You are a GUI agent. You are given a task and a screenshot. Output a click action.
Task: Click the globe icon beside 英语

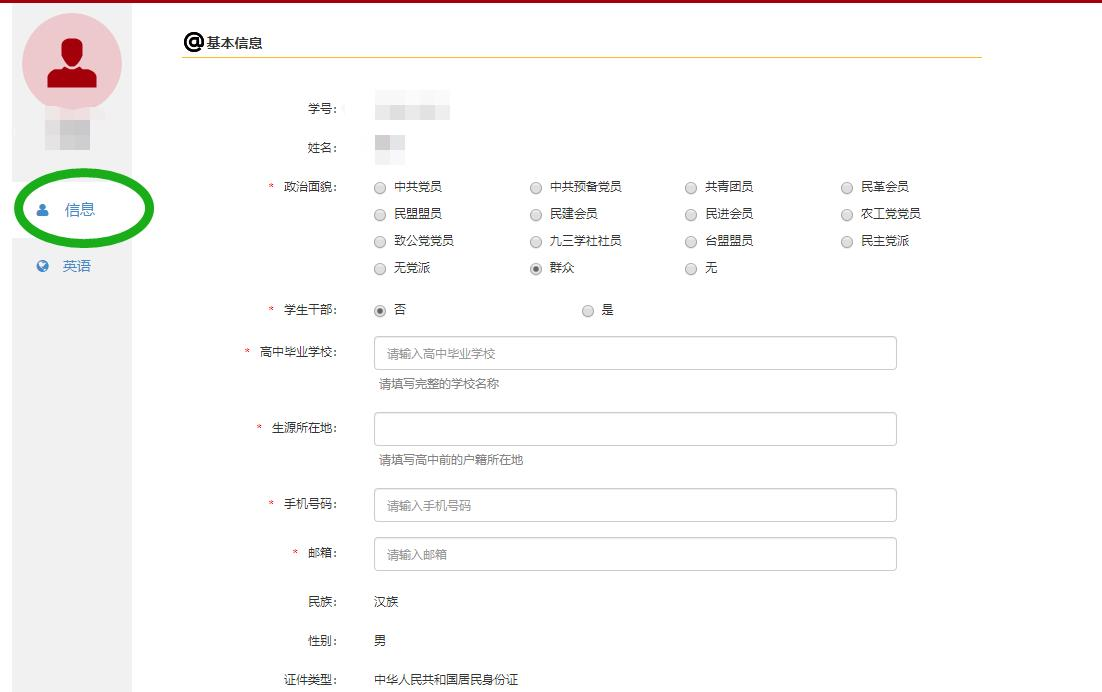point(42,266)
